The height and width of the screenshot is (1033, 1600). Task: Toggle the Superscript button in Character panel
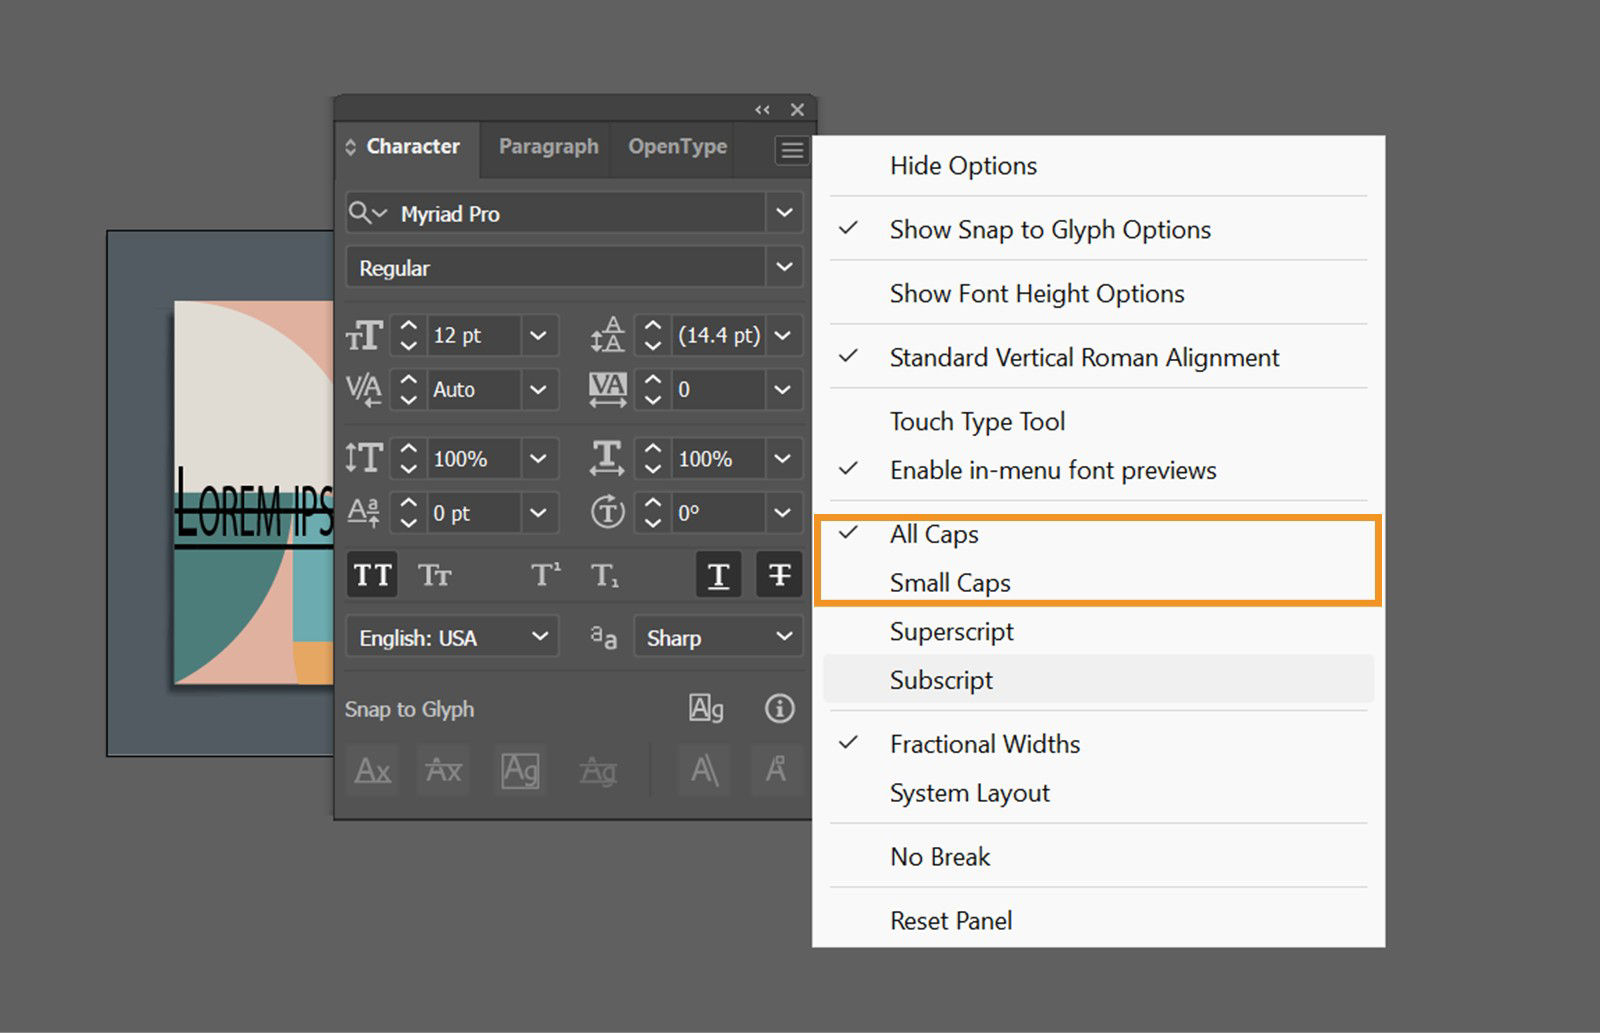click(545, 575)
